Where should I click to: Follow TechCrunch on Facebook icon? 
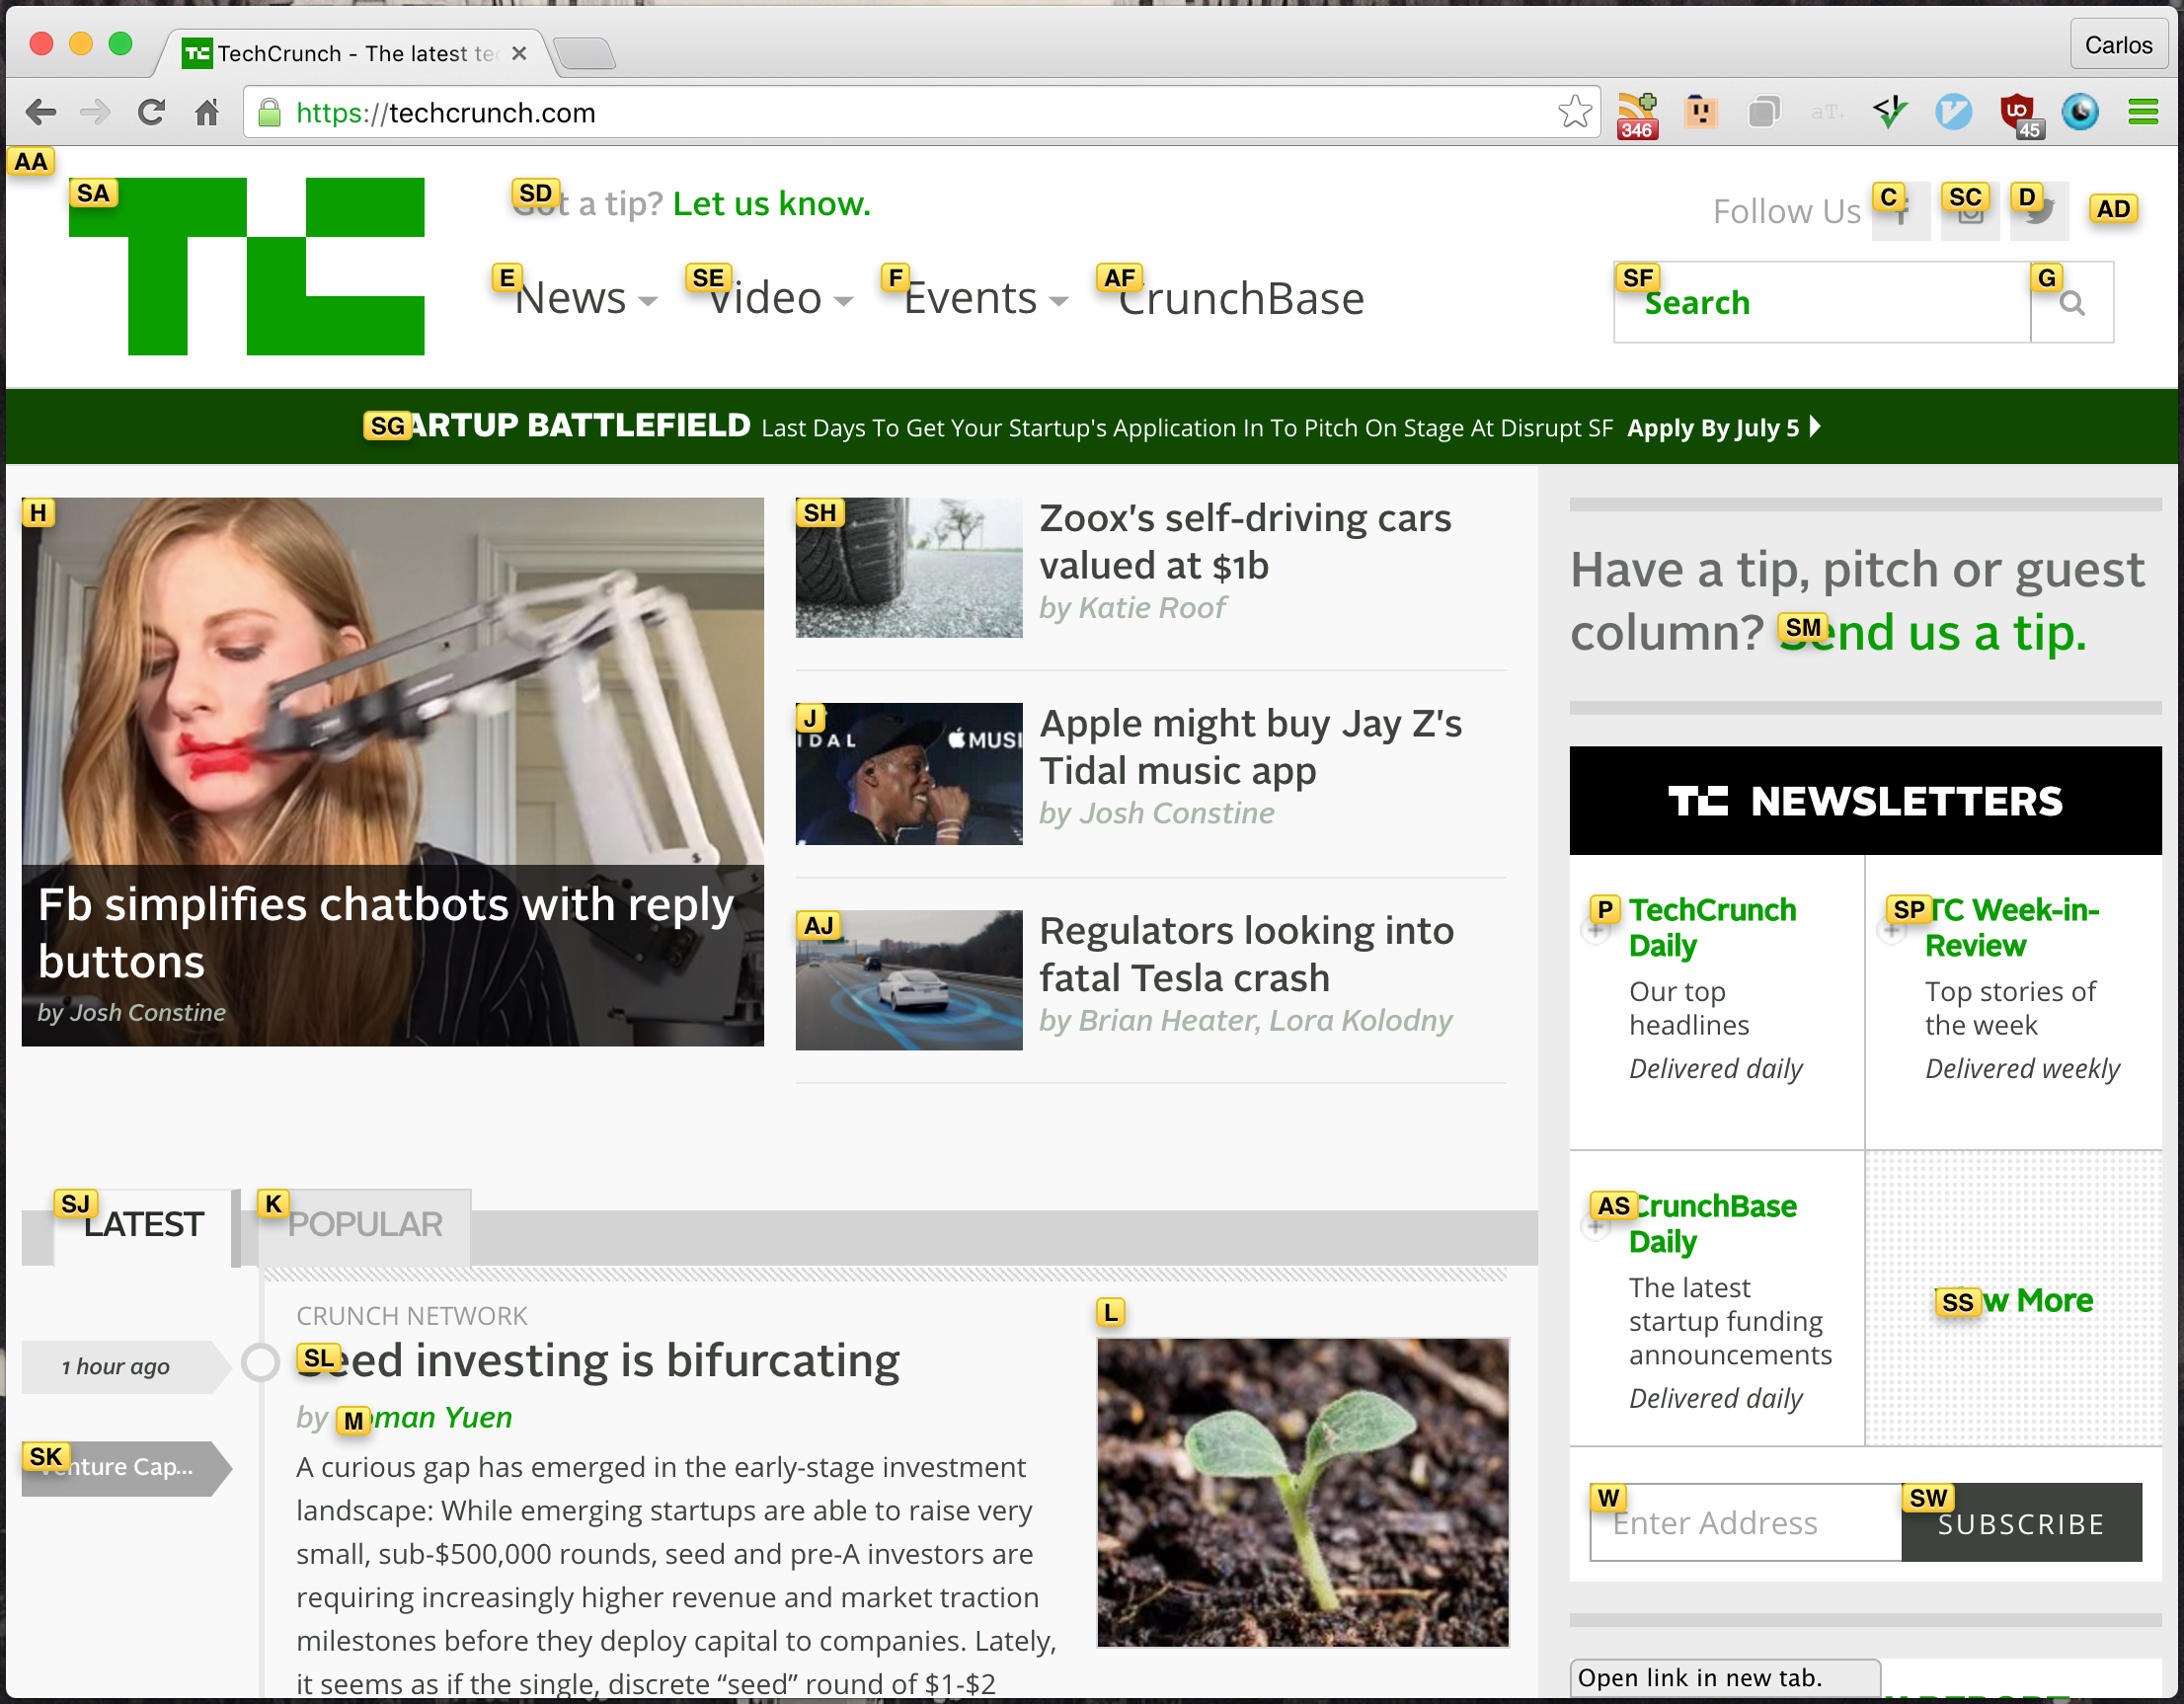(x=1901, y=212)
